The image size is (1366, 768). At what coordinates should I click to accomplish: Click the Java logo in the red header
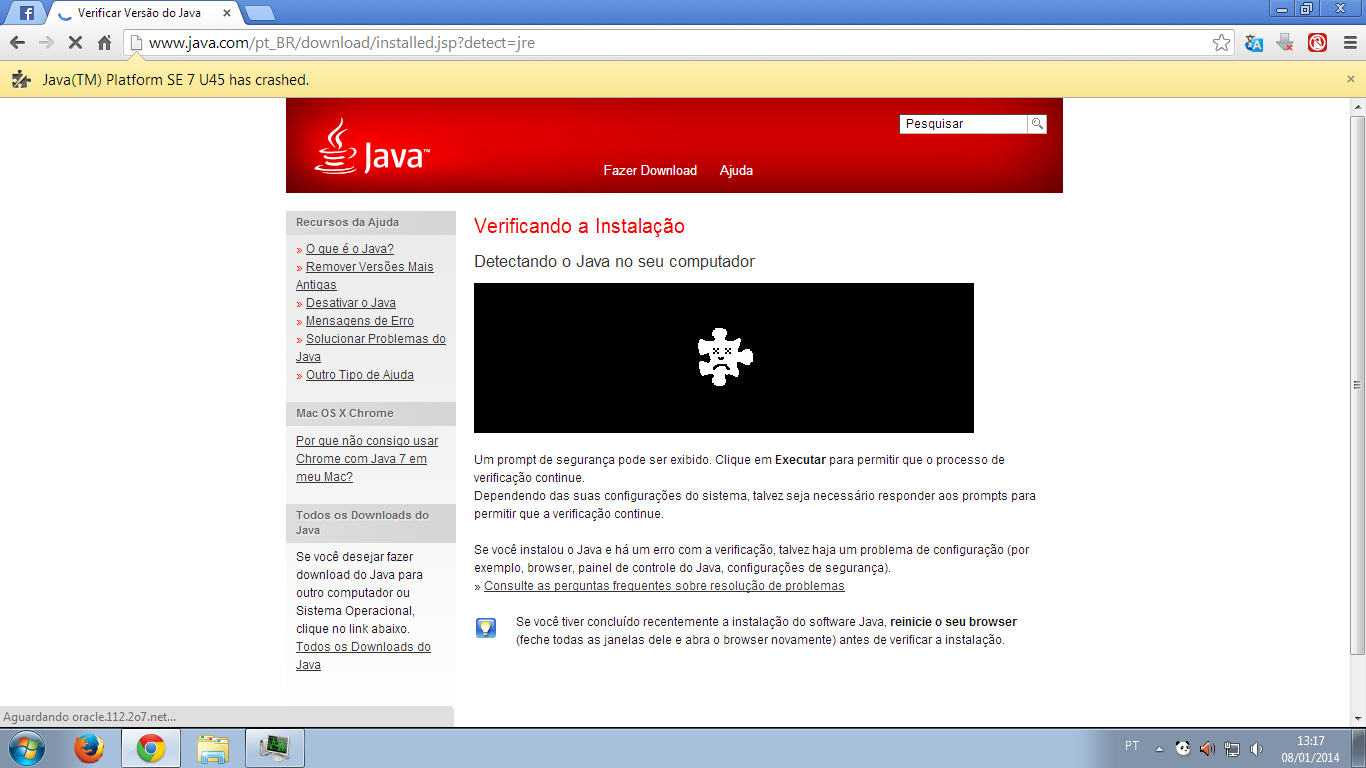click(371, 146)
